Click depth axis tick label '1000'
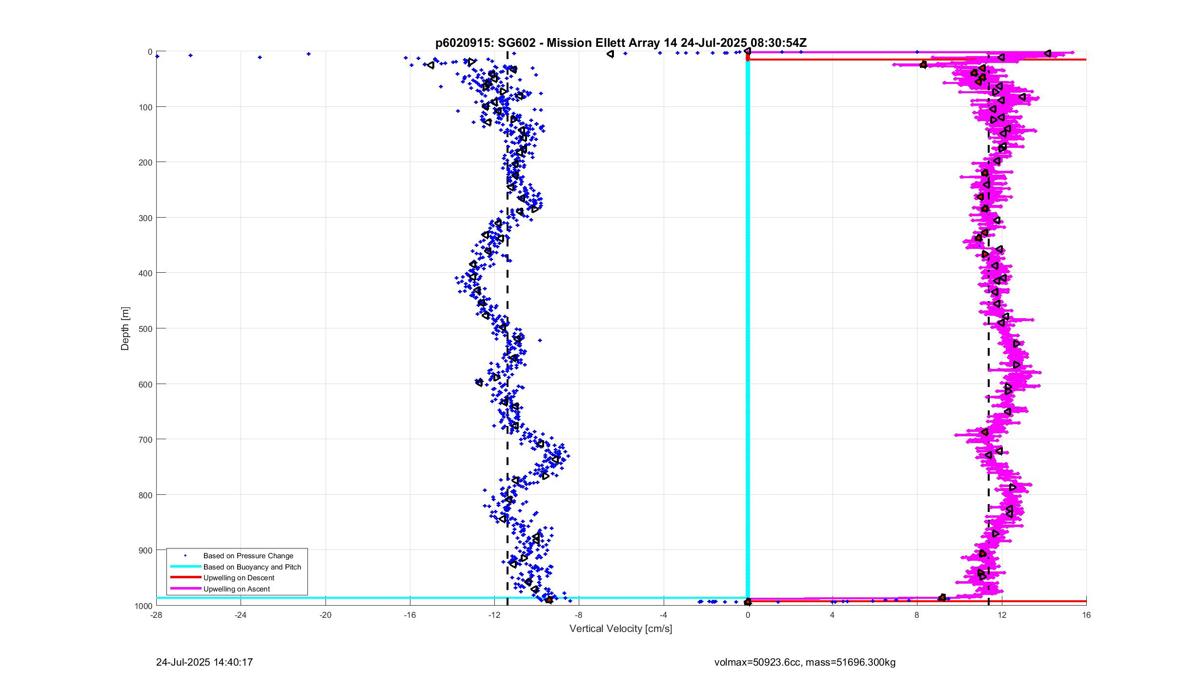 142,606
